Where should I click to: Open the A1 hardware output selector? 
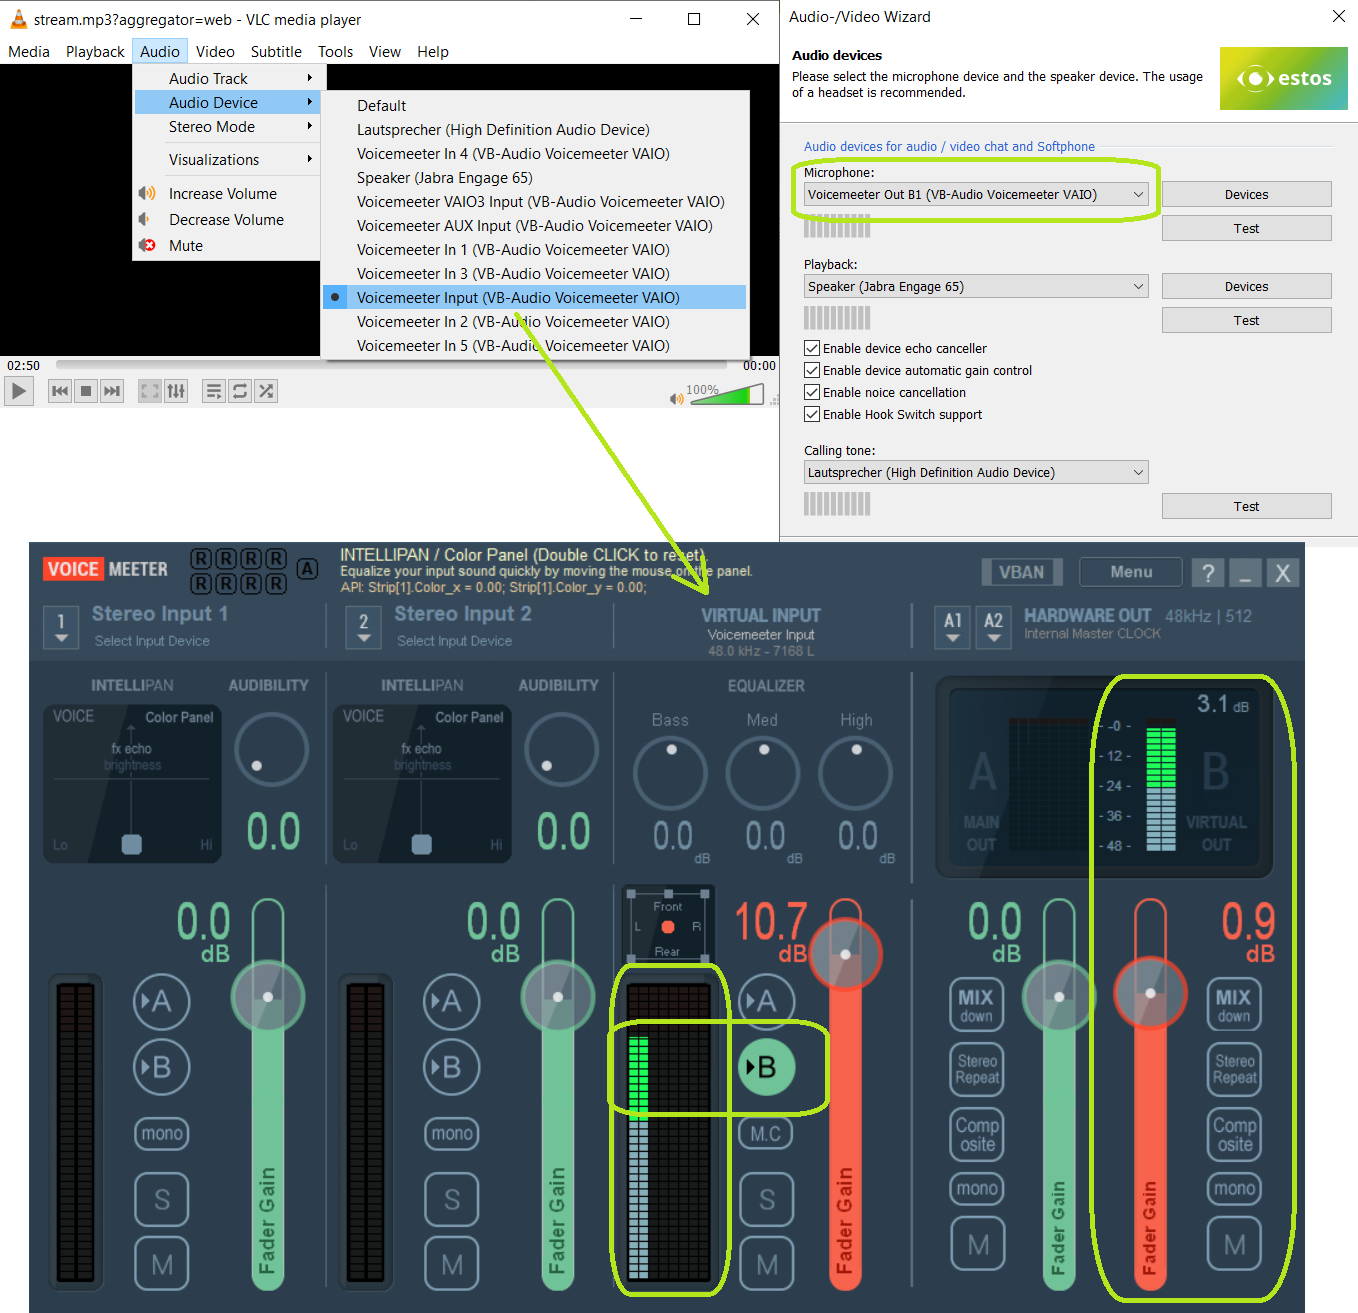coord(952,627)
